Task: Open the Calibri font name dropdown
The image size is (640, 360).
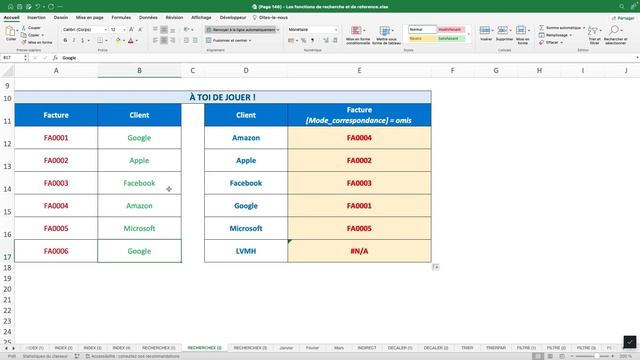Action: point(106,30)
